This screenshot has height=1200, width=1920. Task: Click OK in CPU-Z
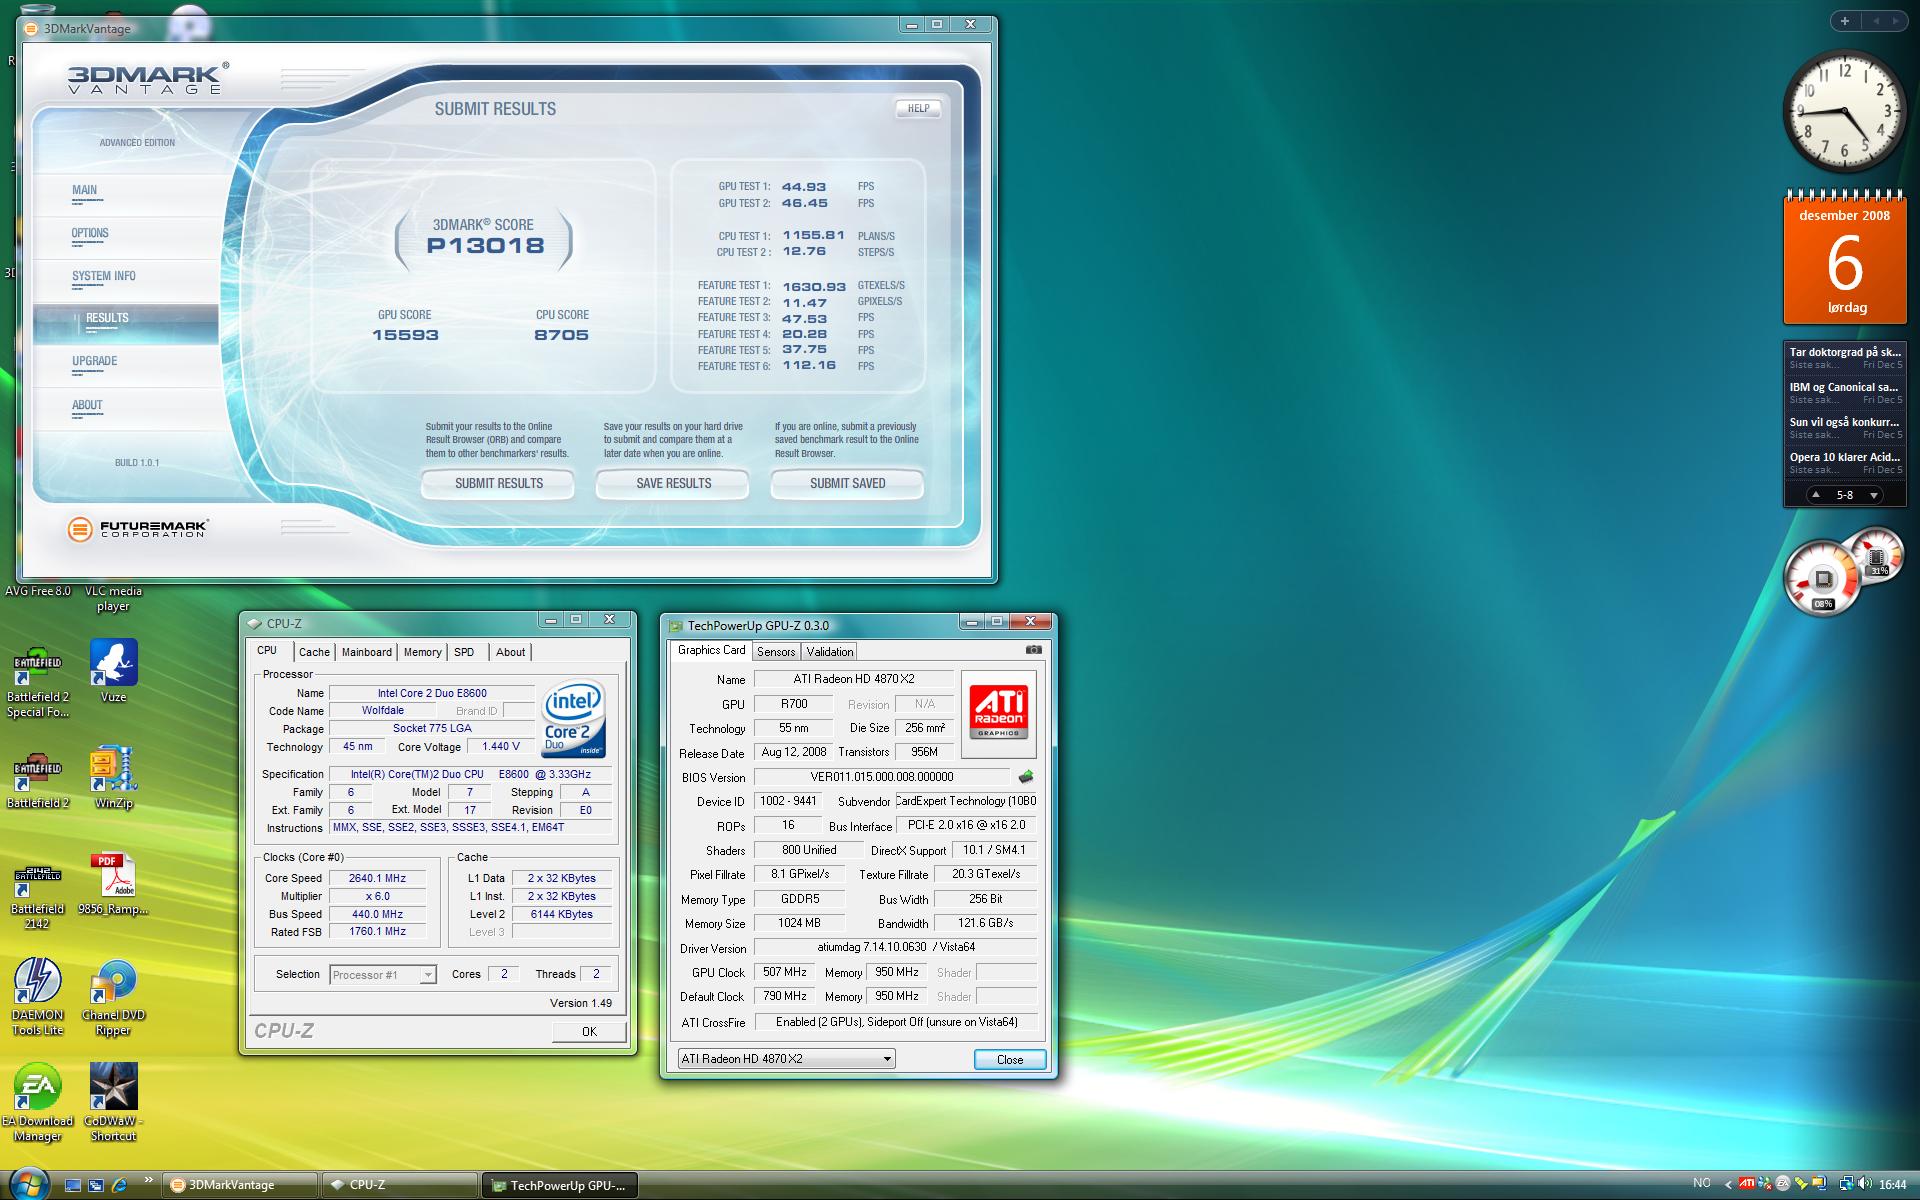589,1032
